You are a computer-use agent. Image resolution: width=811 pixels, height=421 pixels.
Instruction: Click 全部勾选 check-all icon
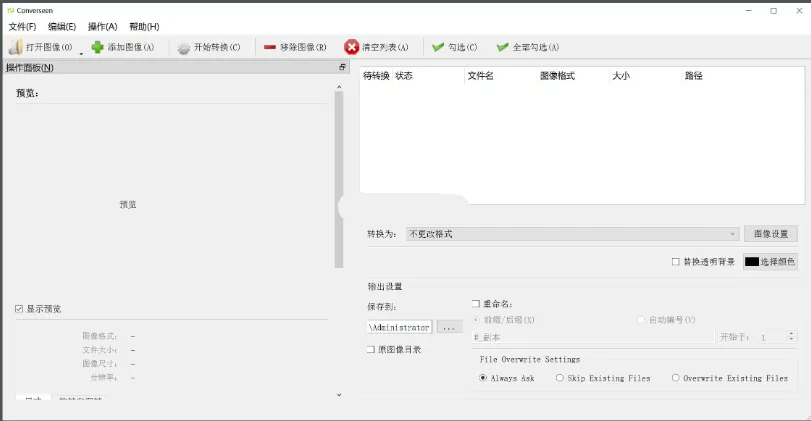502,47
